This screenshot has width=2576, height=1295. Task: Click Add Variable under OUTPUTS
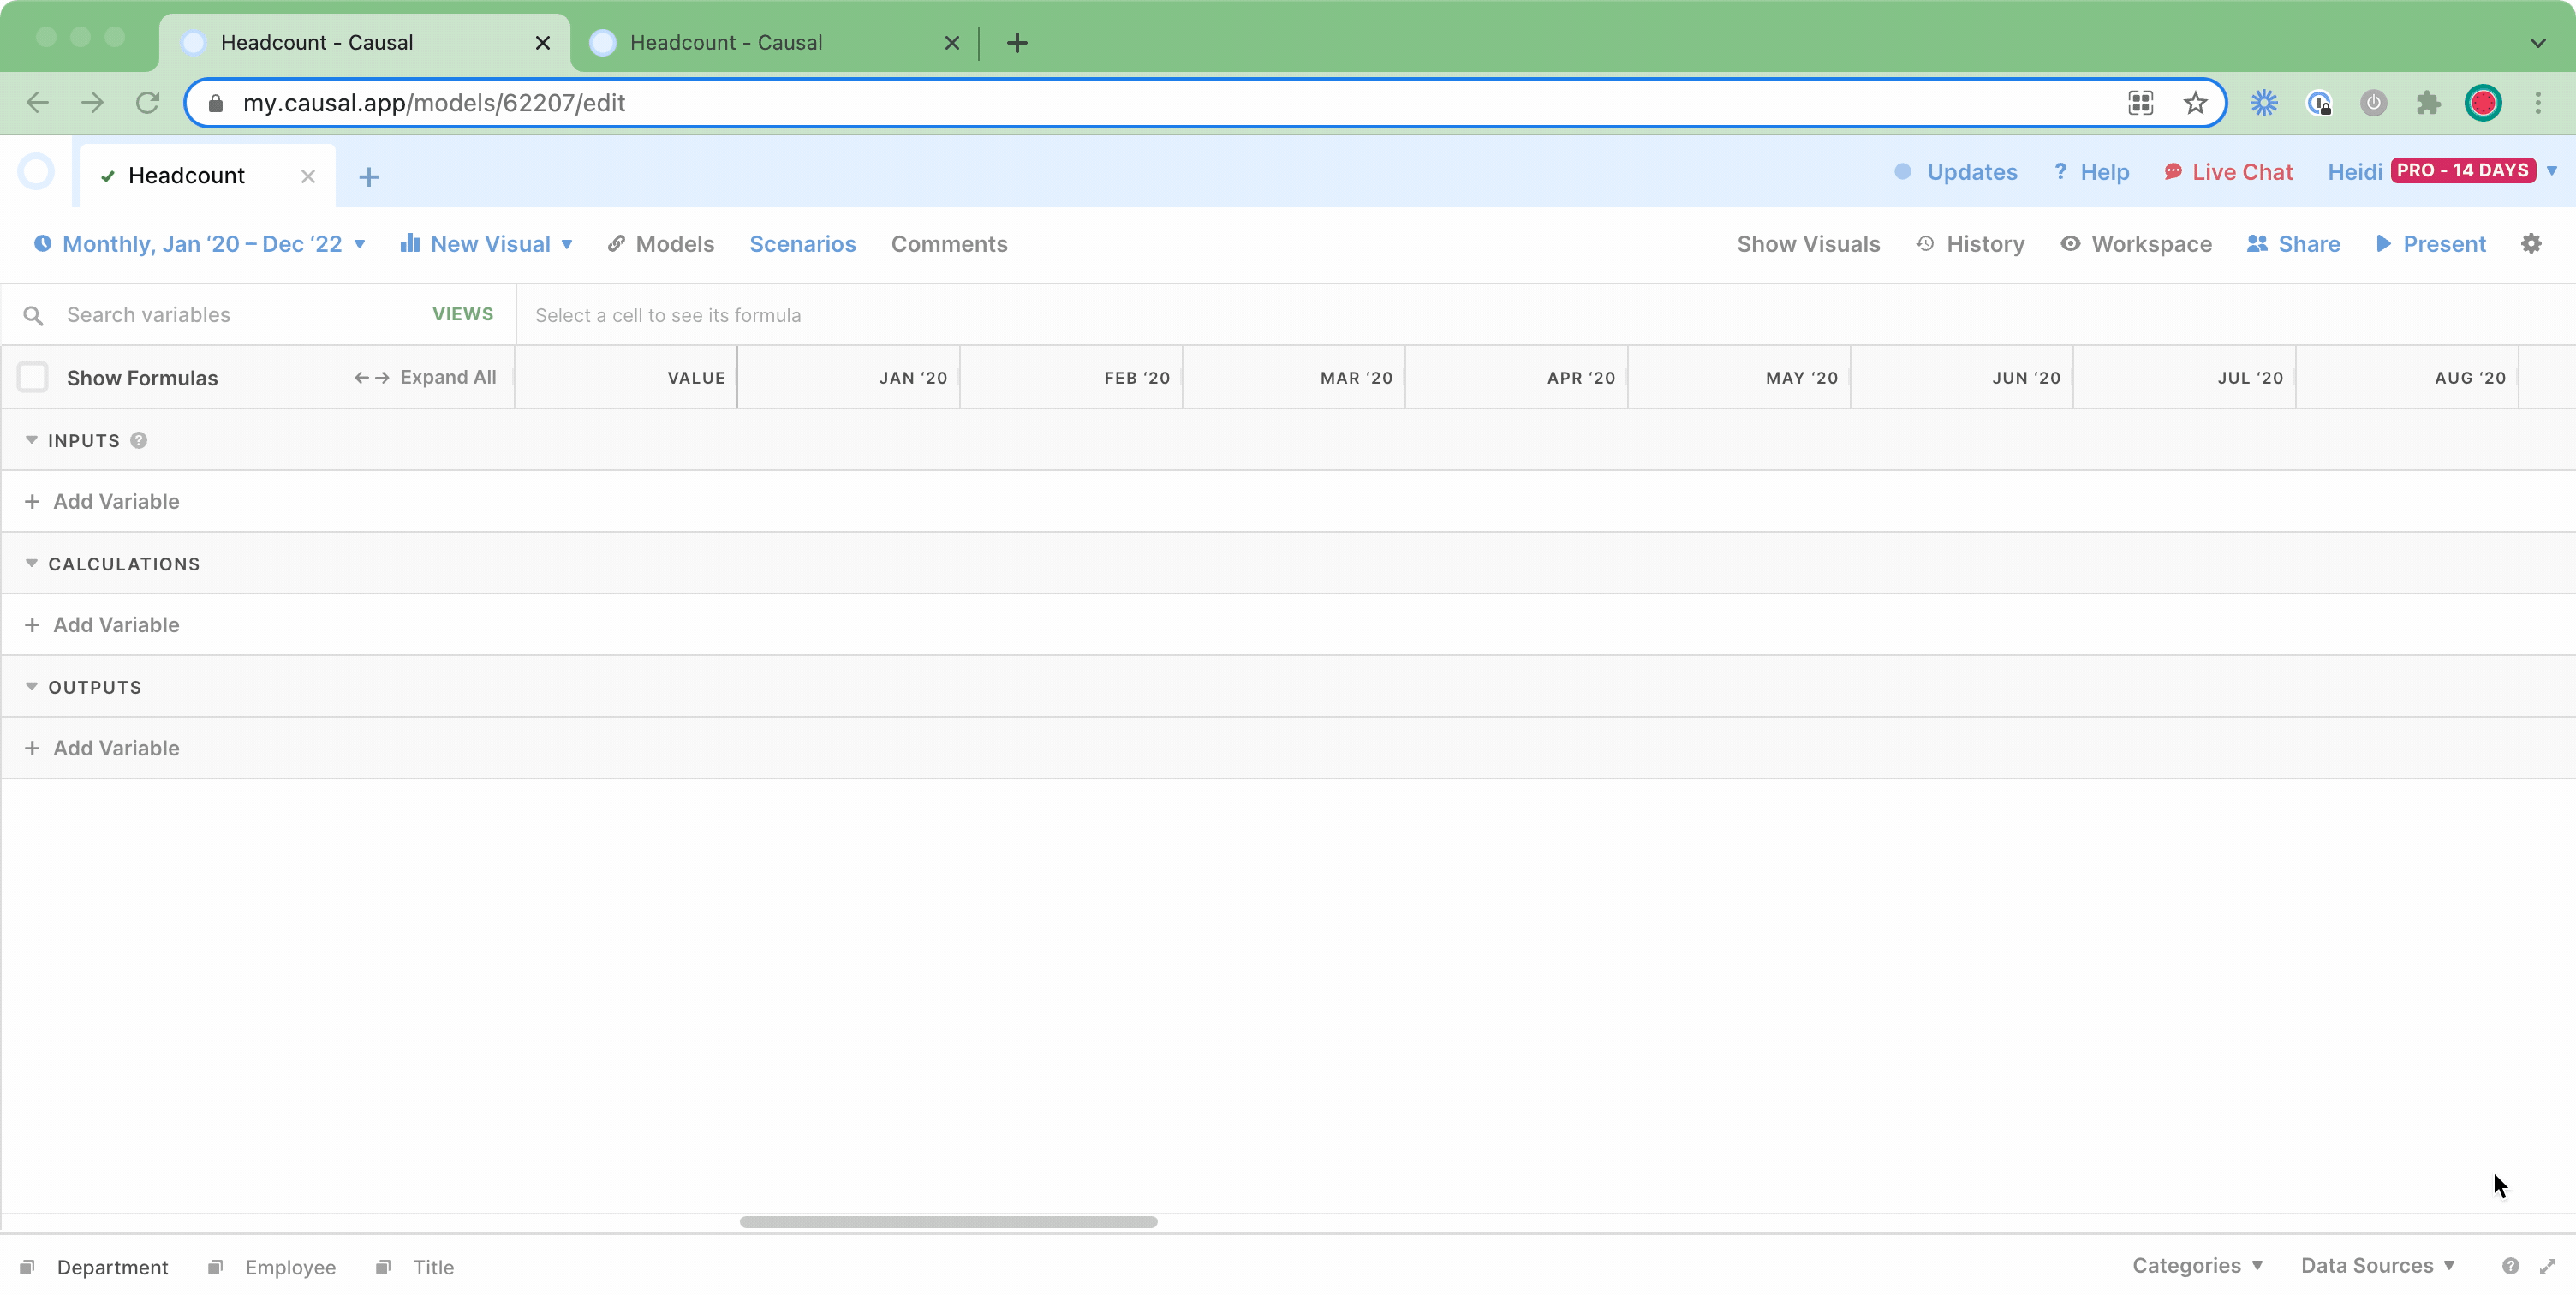(x=116, y=749)
